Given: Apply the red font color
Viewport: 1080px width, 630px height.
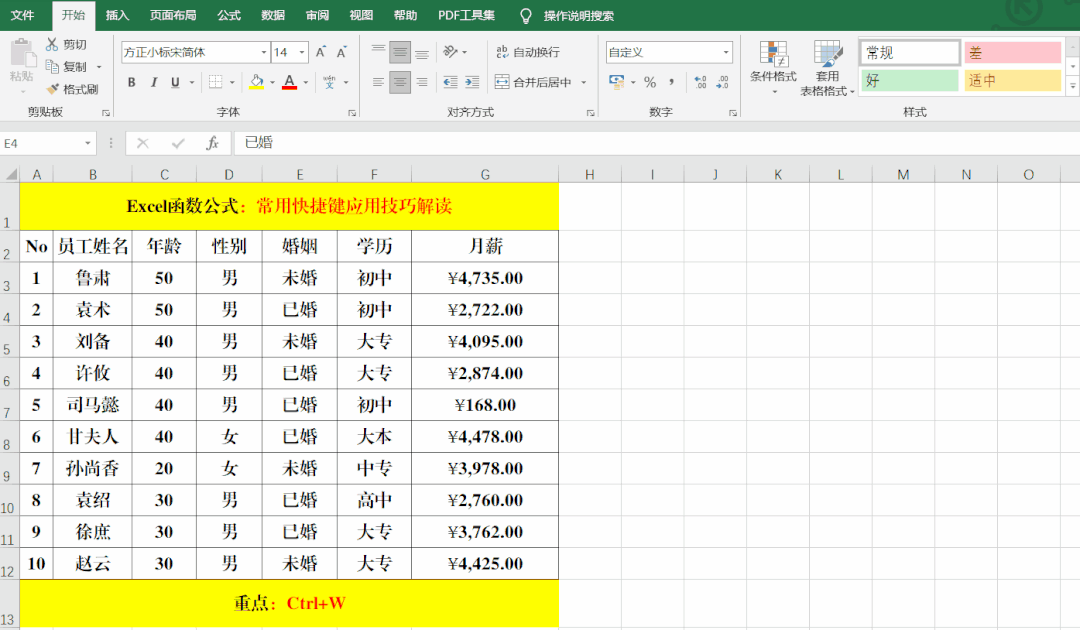Looking at the screenshot, I should [x=290, y=82].
